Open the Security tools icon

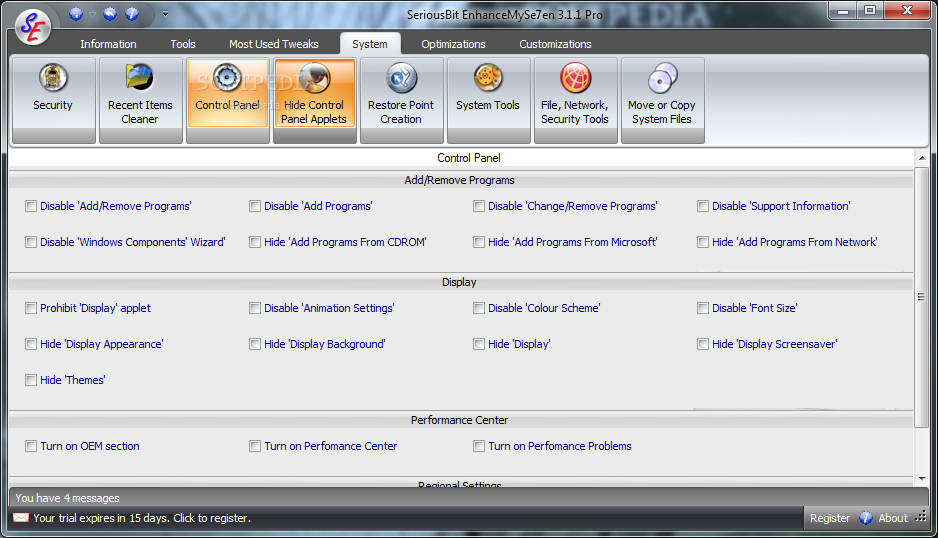pos(53,100)
